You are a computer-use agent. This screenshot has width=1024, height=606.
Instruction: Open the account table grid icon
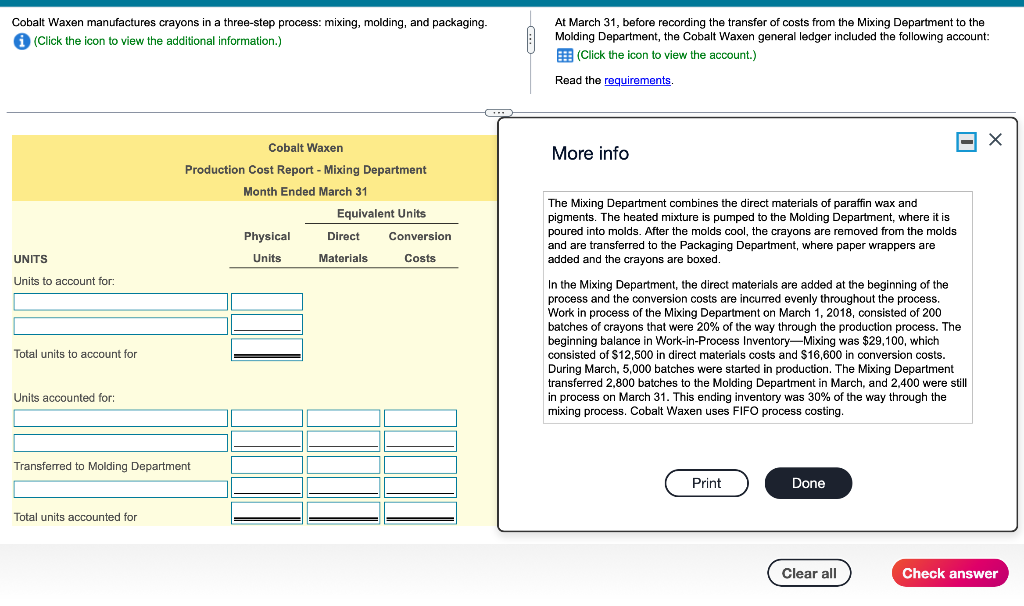pos(565,56)
